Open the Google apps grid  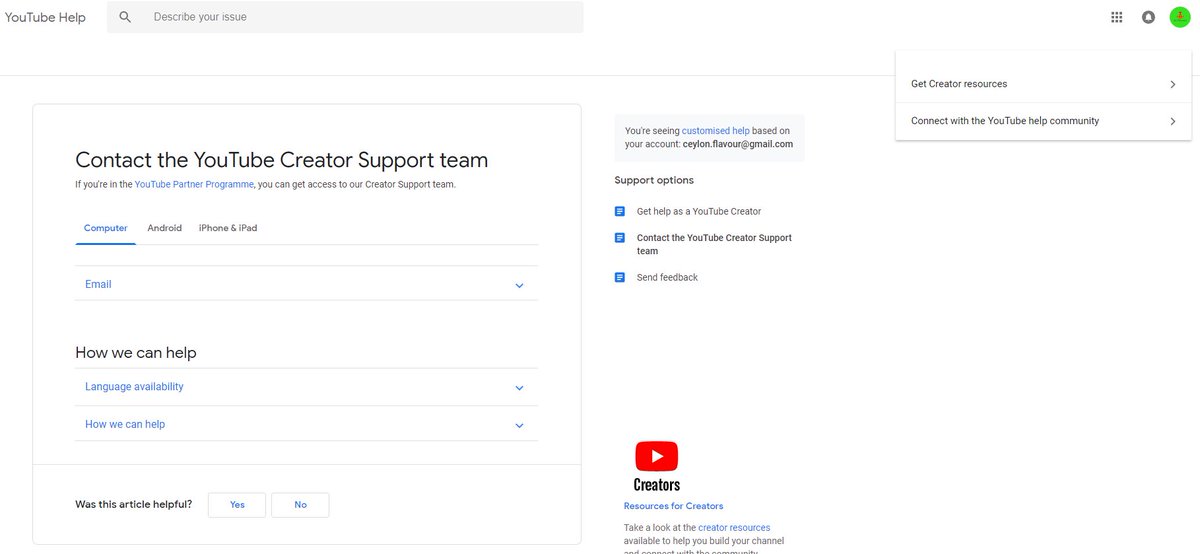1117,17
